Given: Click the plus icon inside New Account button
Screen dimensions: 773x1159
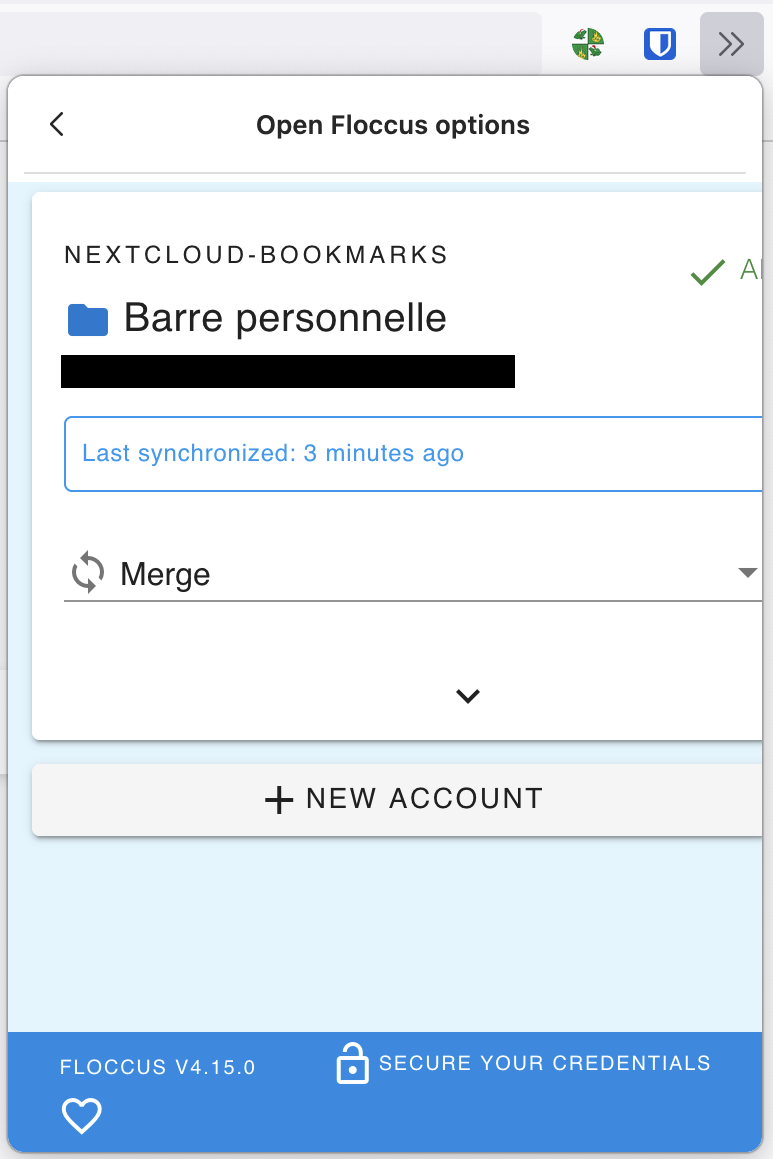Looking at the screenshot, I should (x=279, y=799).
